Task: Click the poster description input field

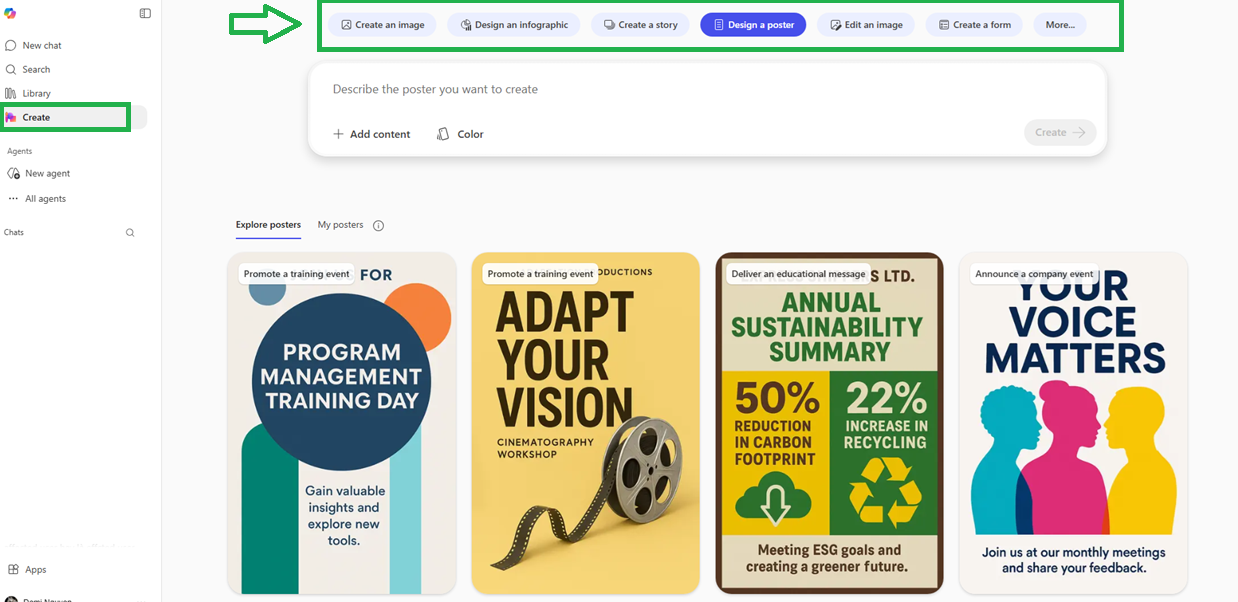Action: click(706, 89)
